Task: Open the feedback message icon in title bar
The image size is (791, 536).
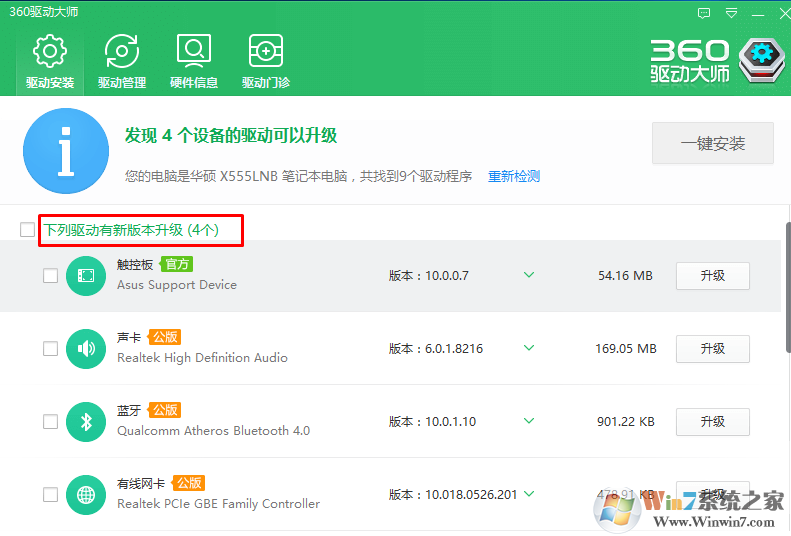Action: [705, 14]
